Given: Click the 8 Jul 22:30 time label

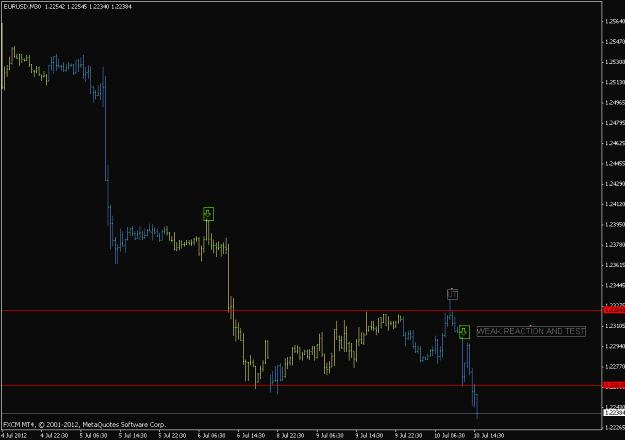Looking at the screenshot, I should click(x=291, y=436).
